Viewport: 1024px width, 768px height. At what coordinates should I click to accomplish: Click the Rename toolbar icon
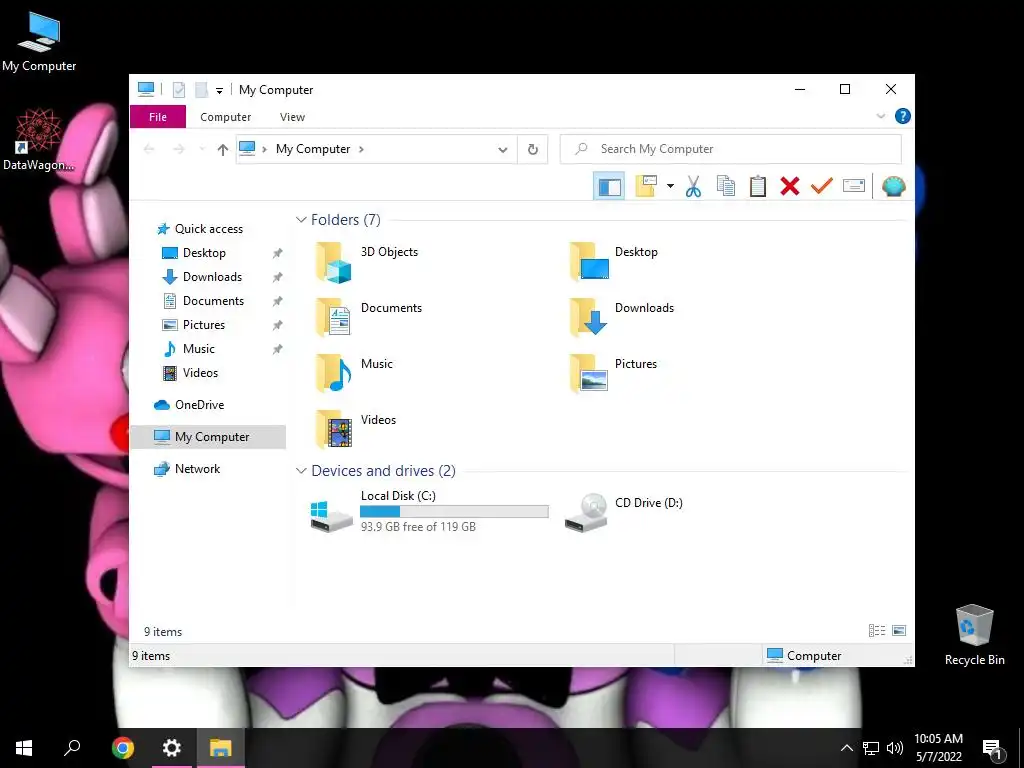click(854, 186)
